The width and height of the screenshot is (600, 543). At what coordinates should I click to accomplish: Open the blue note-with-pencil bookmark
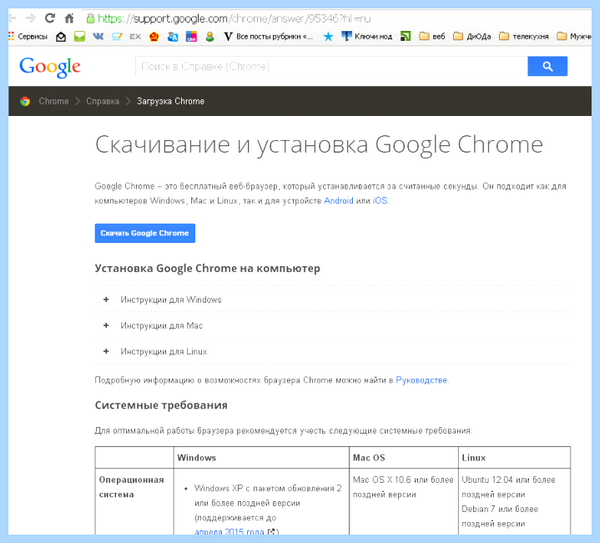[117, 37]
